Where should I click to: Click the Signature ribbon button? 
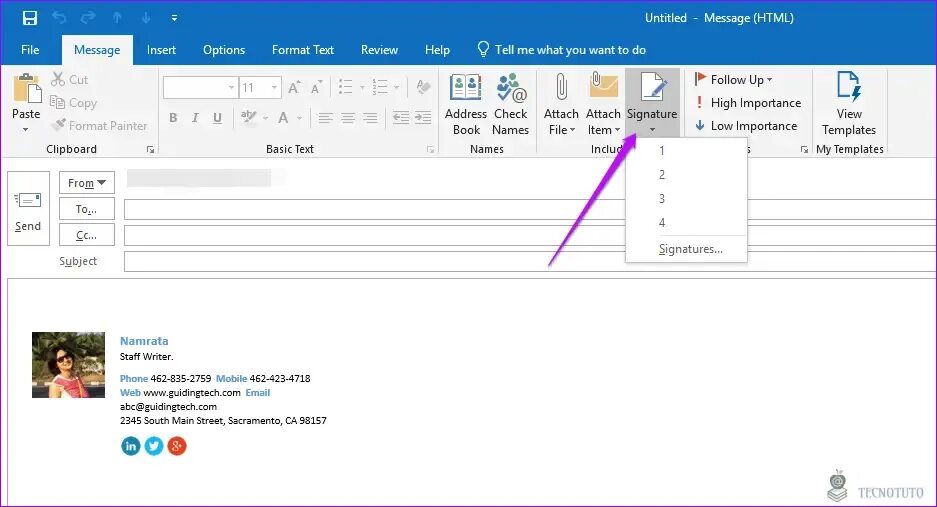652,103
